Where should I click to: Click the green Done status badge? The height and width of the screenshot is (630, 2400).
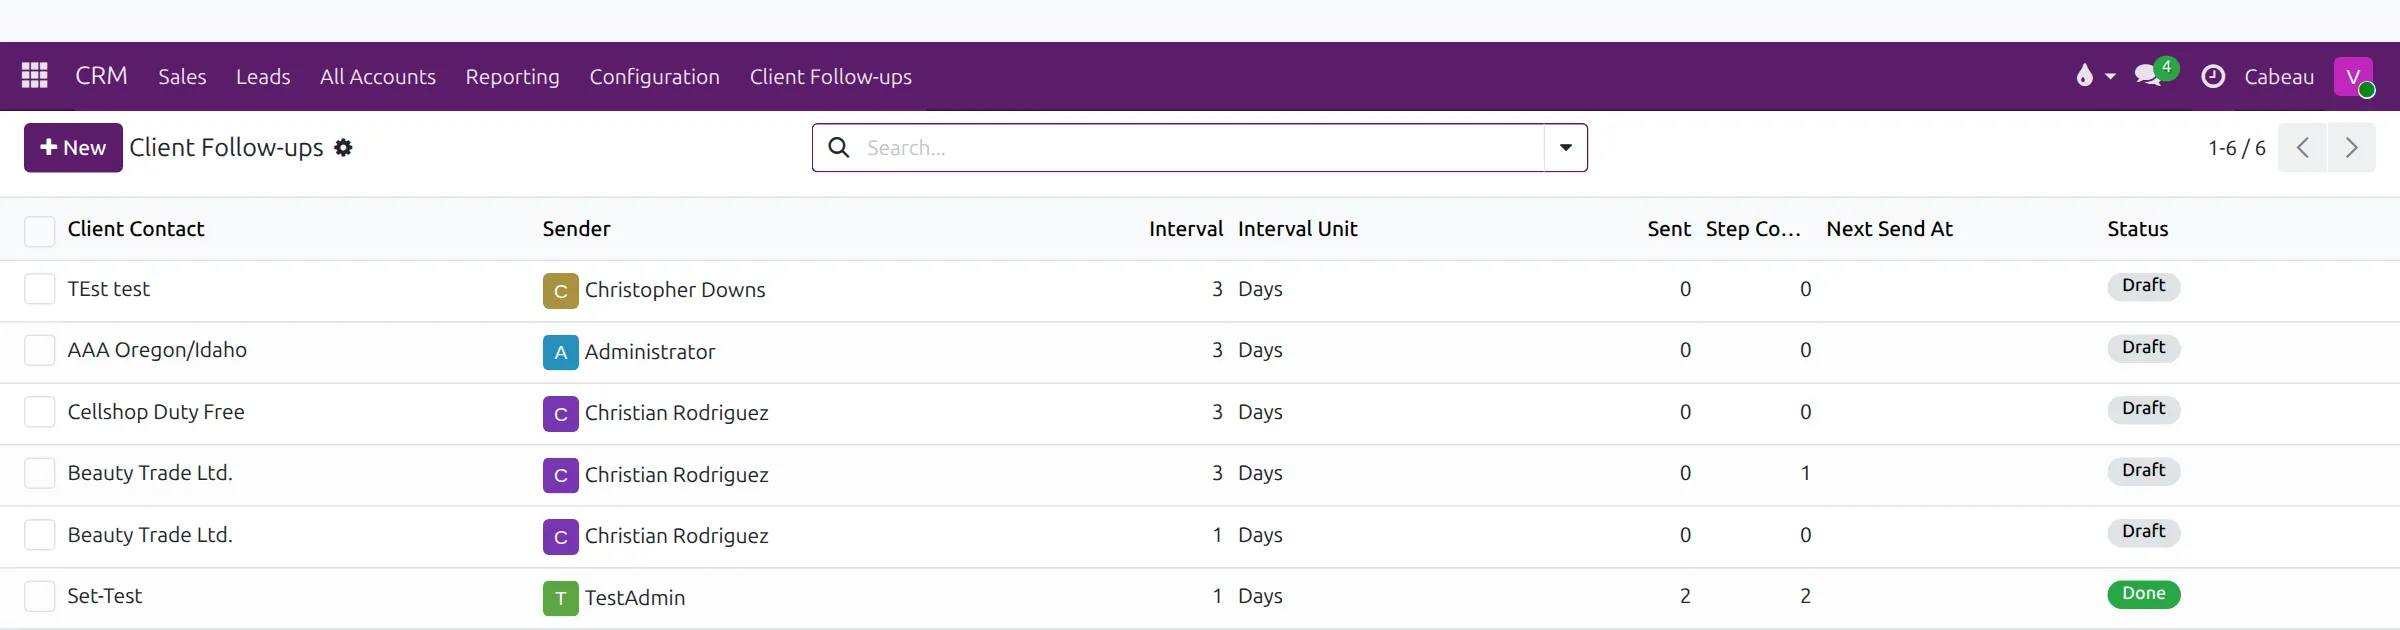(x=2144, y=594)
